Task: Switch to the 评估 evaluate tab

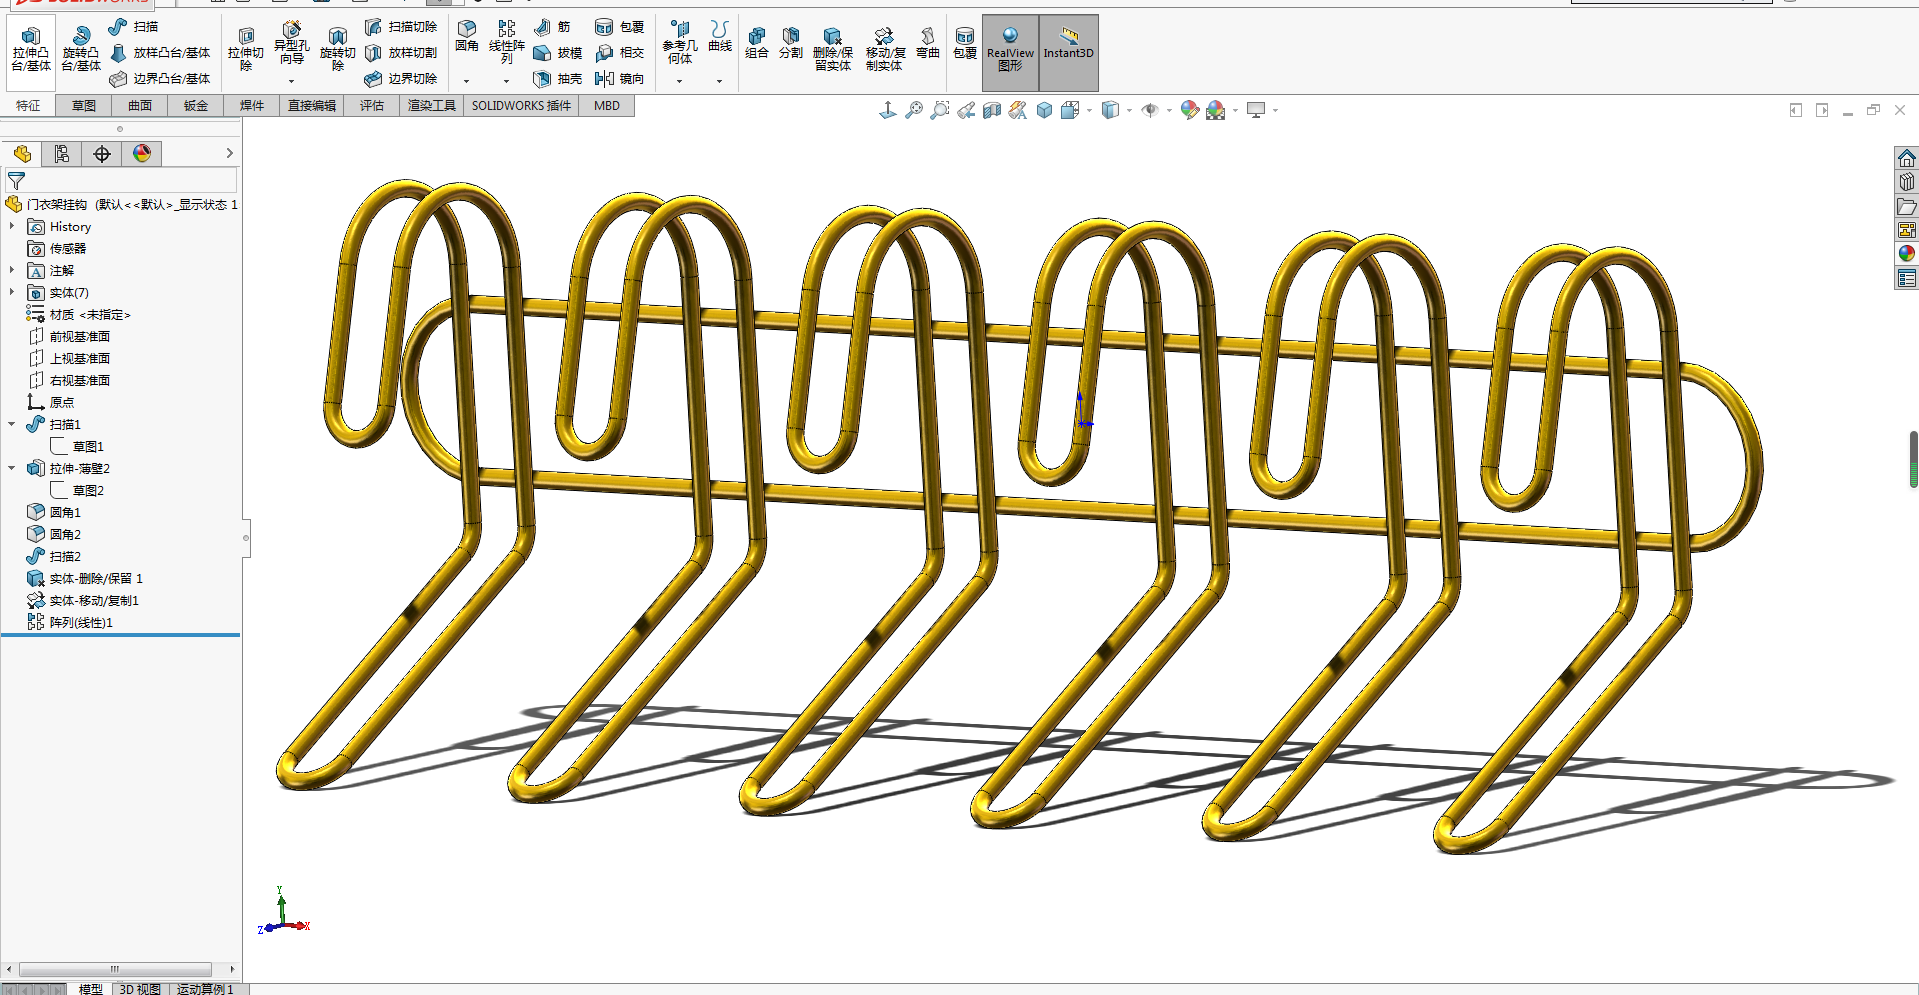Action: [372, 106]
